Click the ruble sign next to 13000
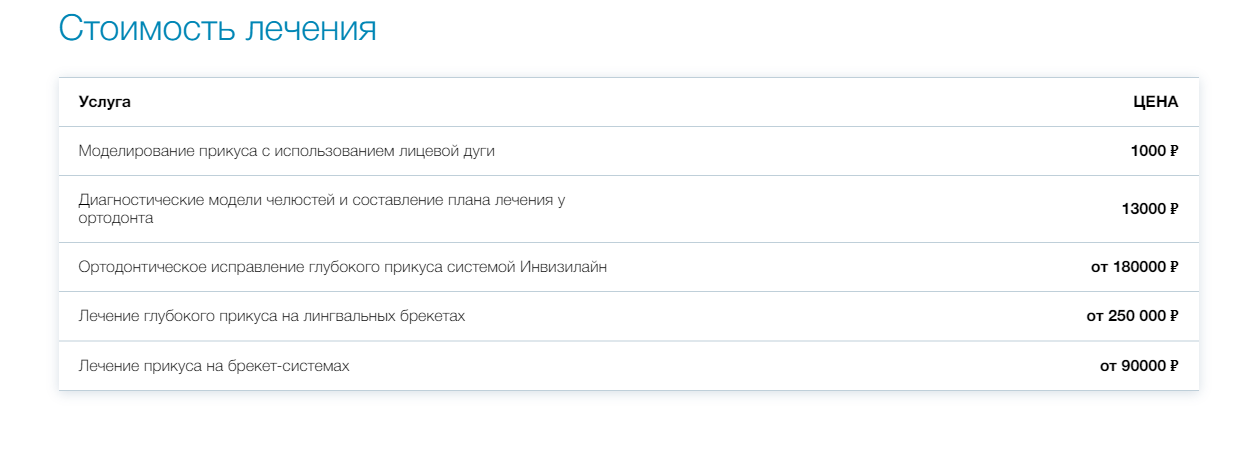The width and height of the screenshot is (1247, 469). pyautogui.click(x=1174, y=209)
